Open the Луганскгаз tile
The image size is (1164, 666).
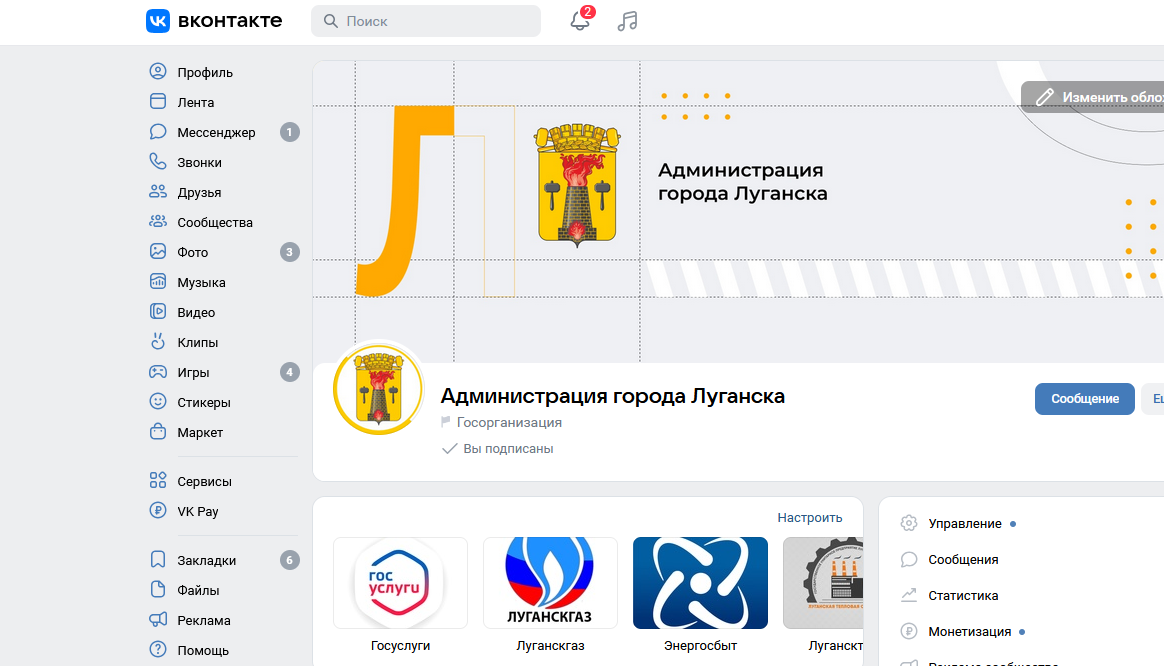tap(550, 595)
